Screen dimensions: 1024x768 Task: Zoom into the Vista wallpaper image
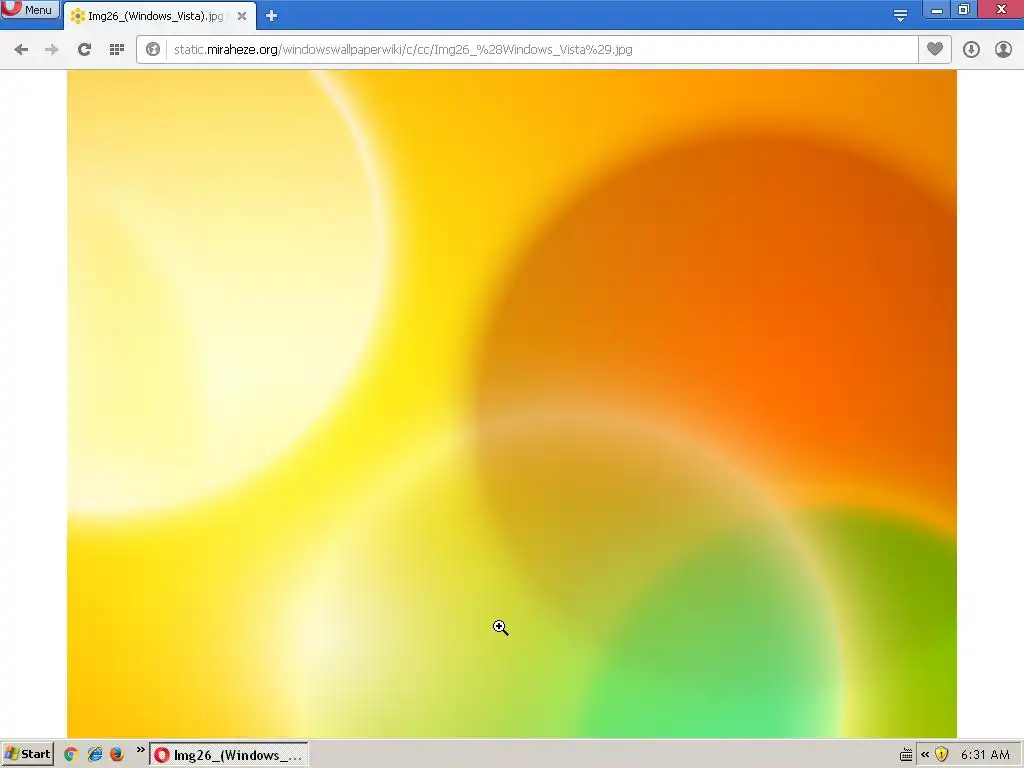point(512,404)
